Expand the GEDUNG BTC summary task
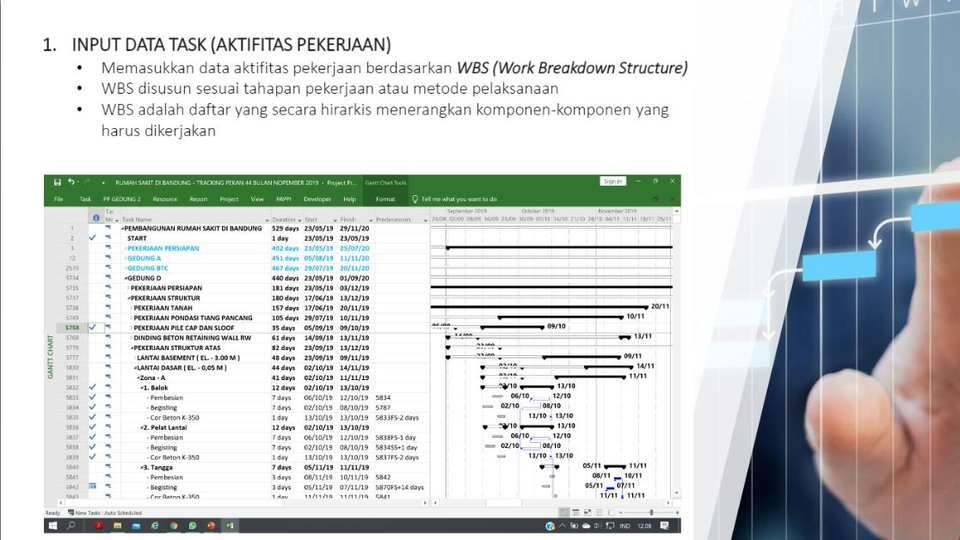960x540 pixels. [x=126, y=268]
